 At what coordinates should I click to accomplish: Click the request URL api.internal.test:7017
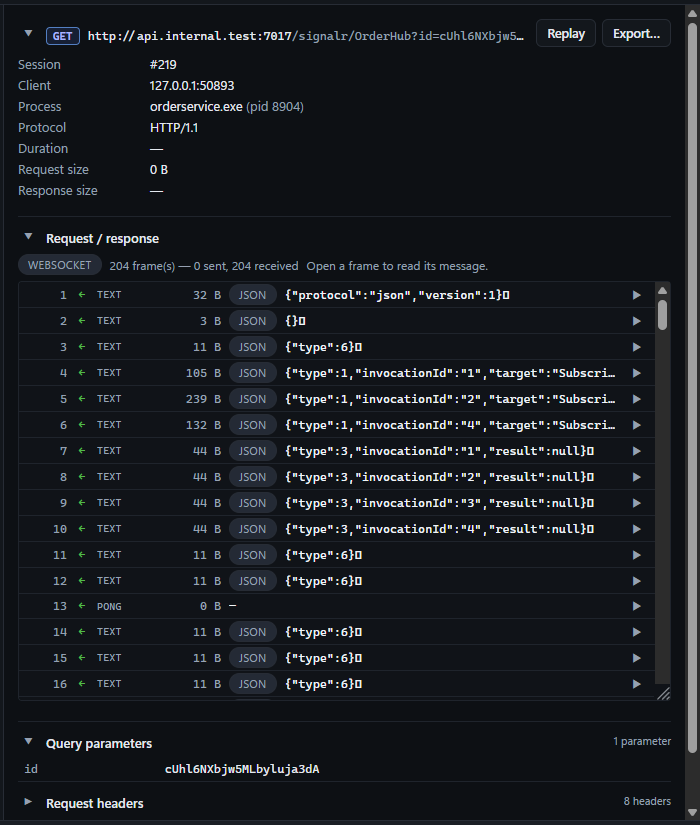click(305, 36)
